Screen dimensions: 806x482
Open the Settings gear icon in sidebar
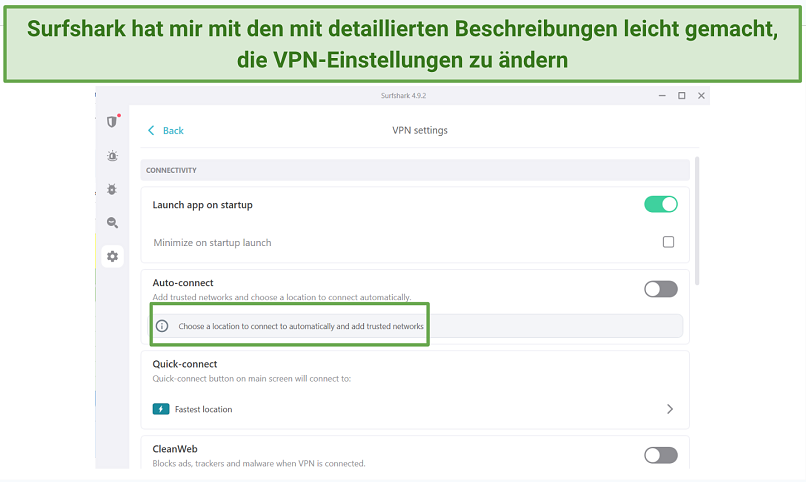click(x=112, y=256)
